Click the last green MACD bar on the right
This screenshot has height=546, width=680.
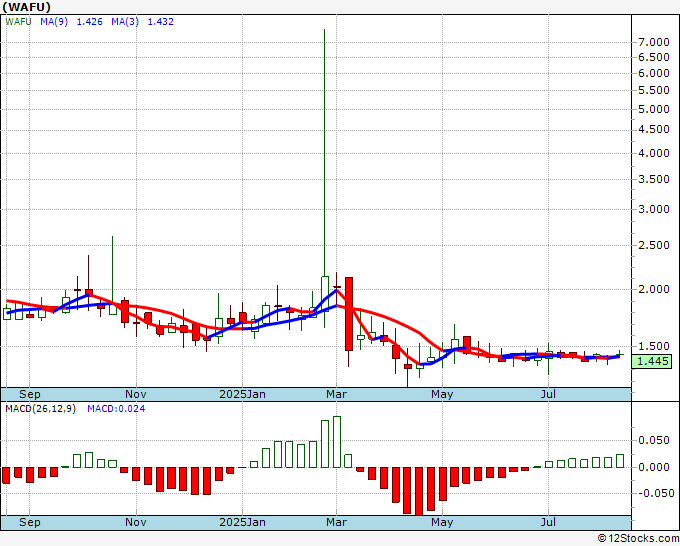click(620, 461)
